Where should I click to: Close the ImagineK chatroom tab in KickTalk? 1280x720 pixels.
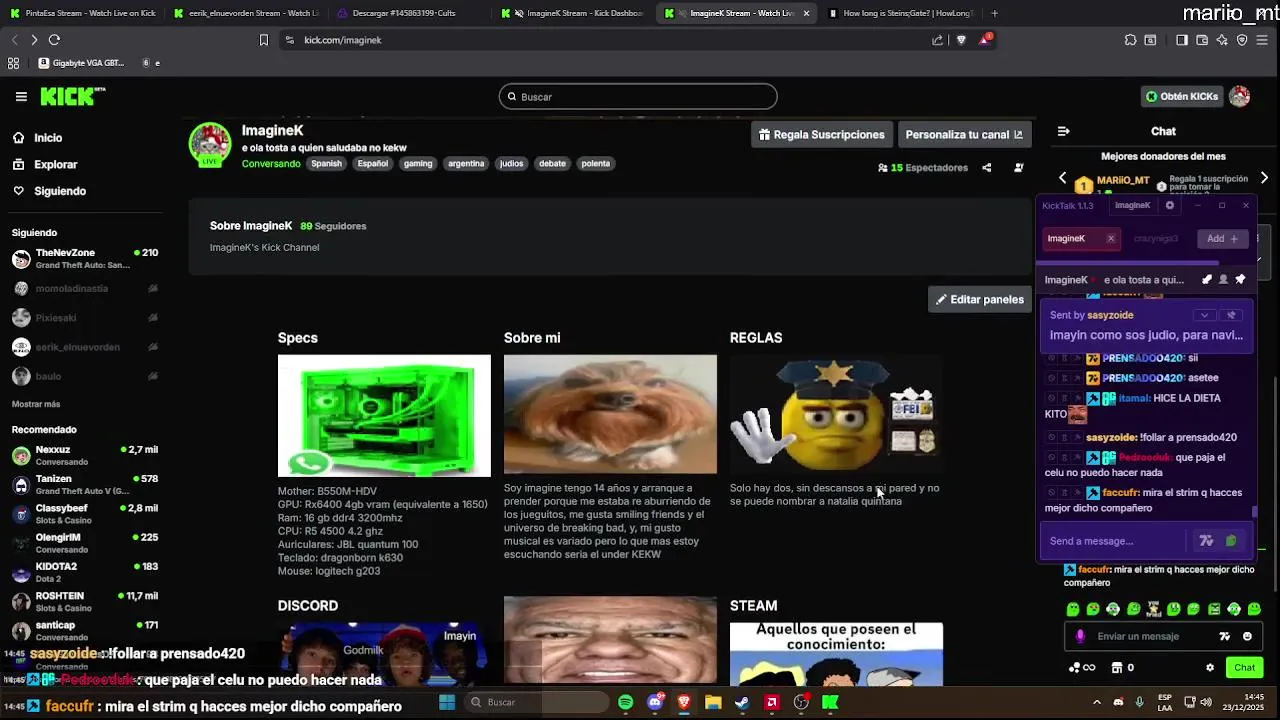click(x=1110, y=238)
